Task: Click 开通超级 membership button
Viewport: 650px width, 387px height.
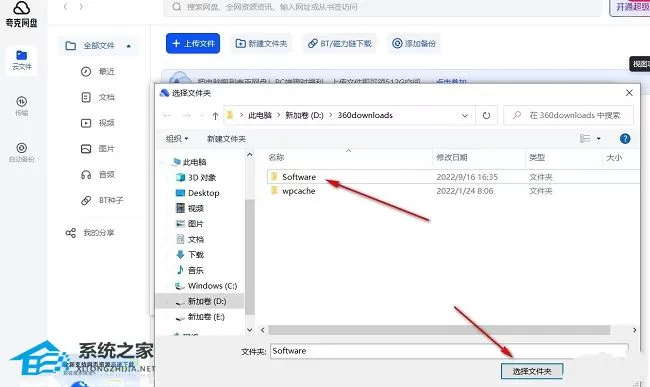Action: click(631, 7)
